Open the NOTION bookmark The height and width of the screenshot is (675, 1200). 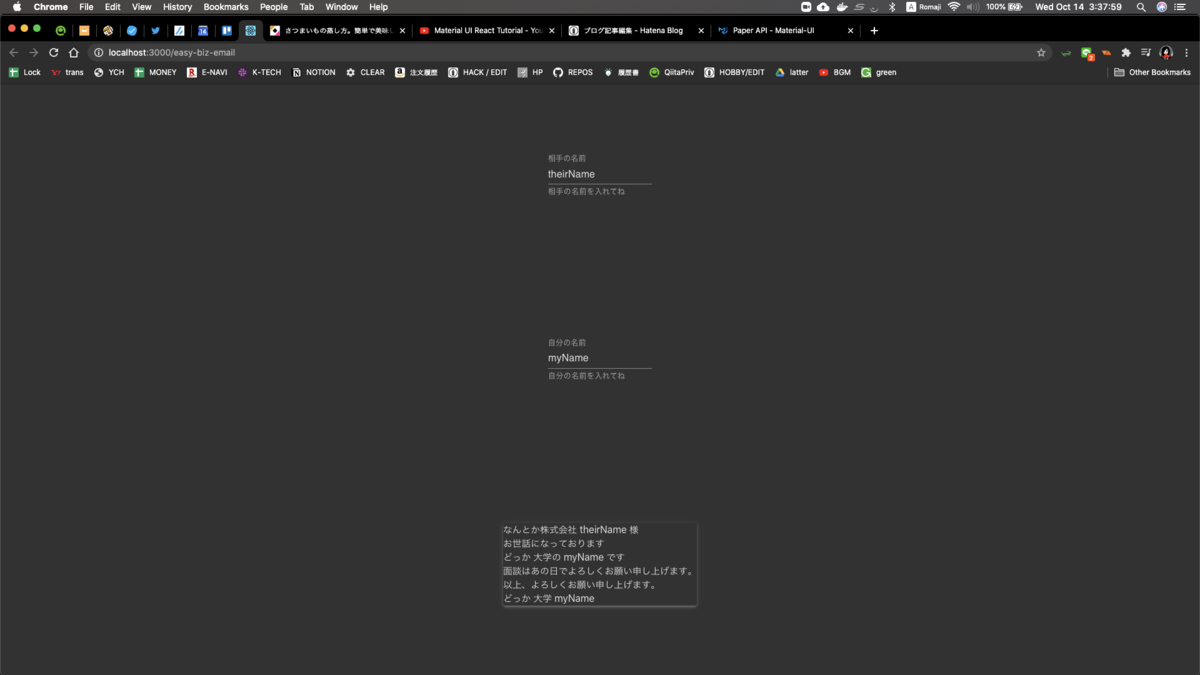tap(313, 71)
